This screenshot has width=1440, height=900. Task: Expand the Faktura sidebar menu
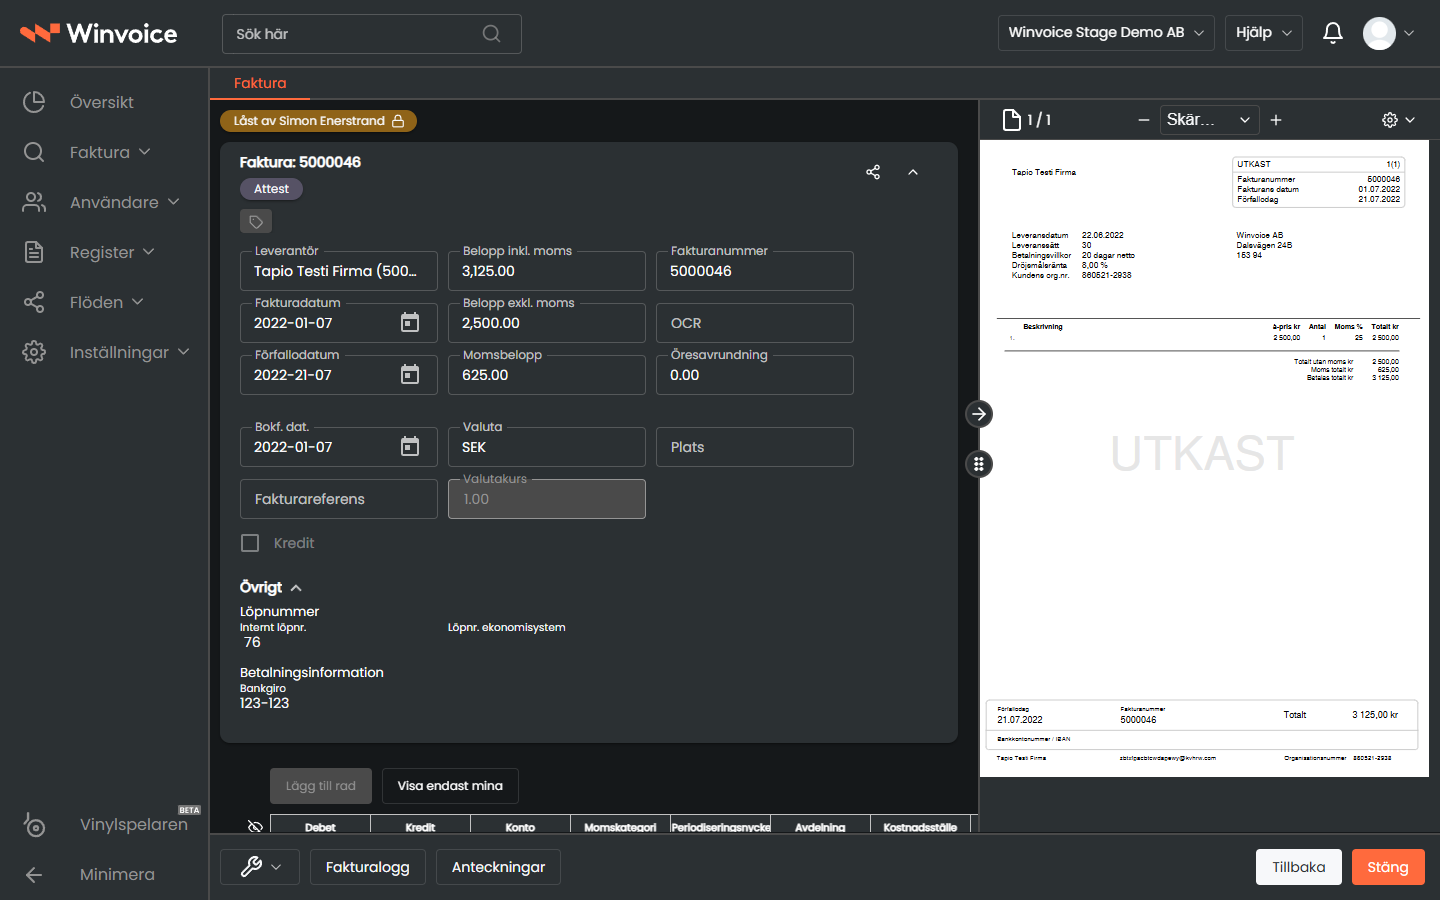[87, 152]
